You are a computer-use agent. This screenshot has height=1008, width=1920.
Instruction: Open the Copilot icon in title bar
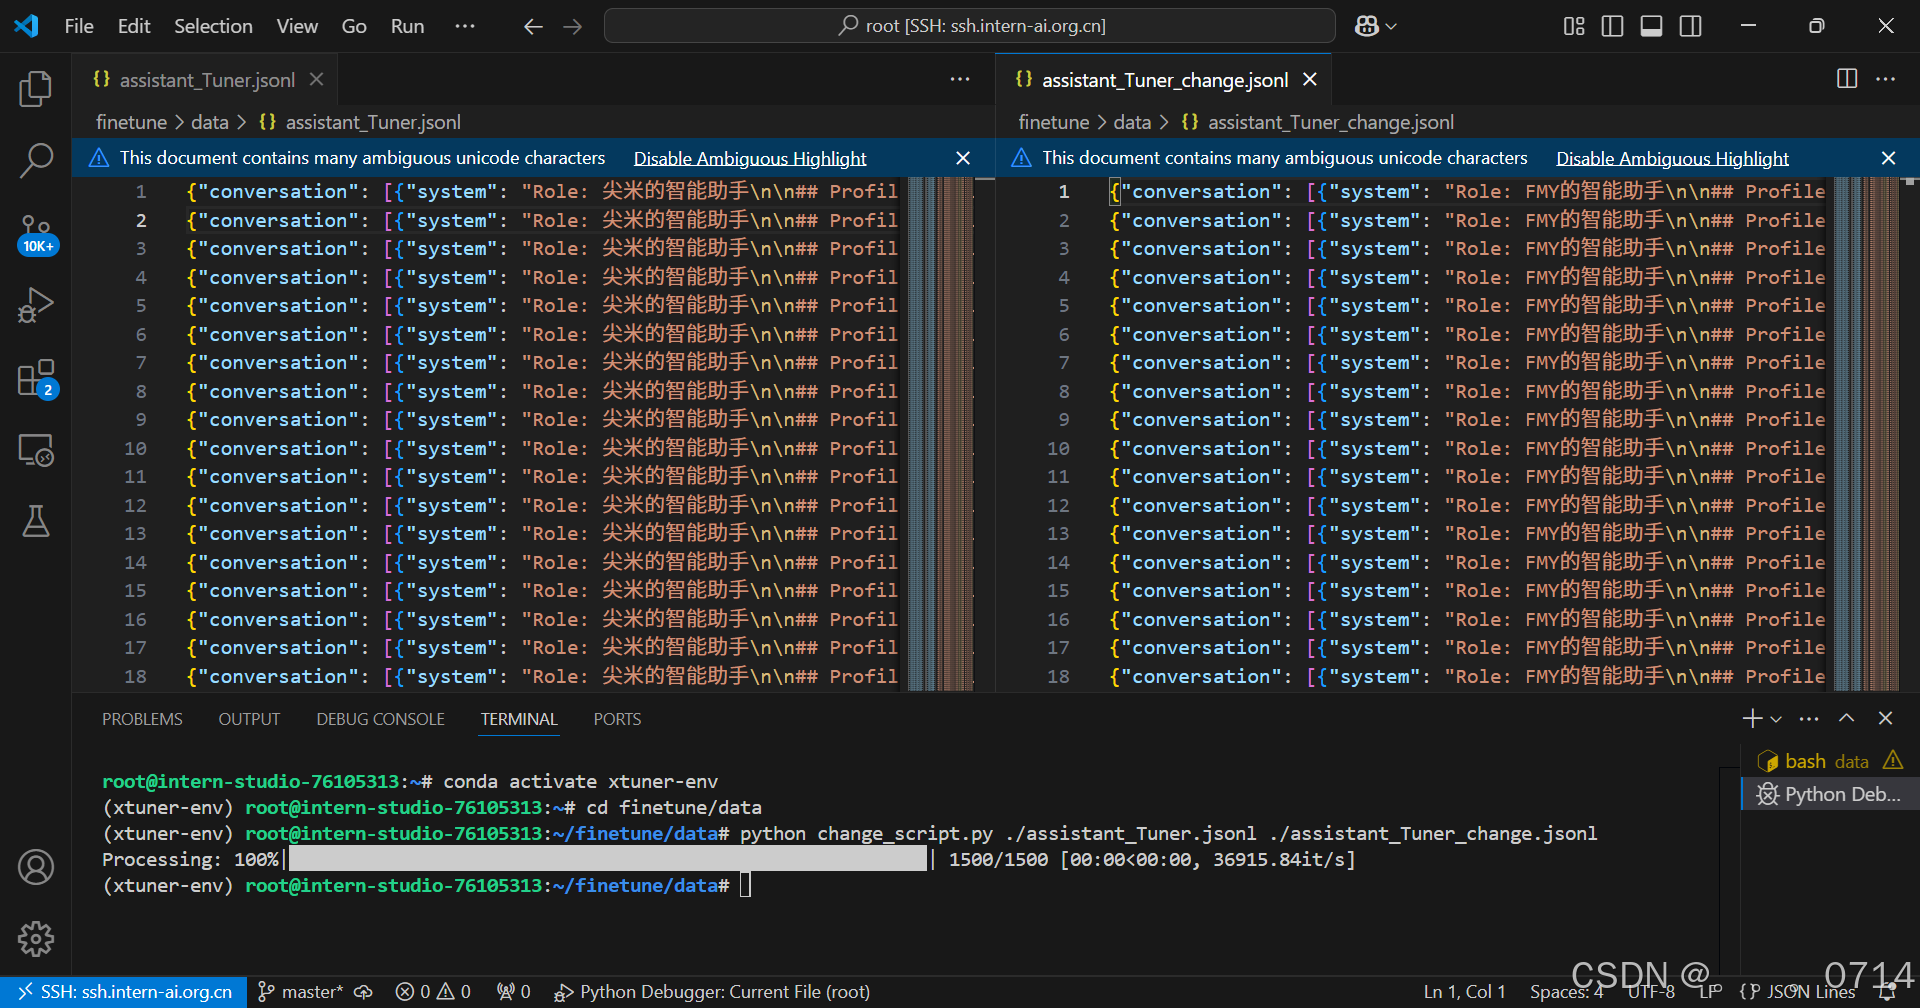[x=1366, y=26]
